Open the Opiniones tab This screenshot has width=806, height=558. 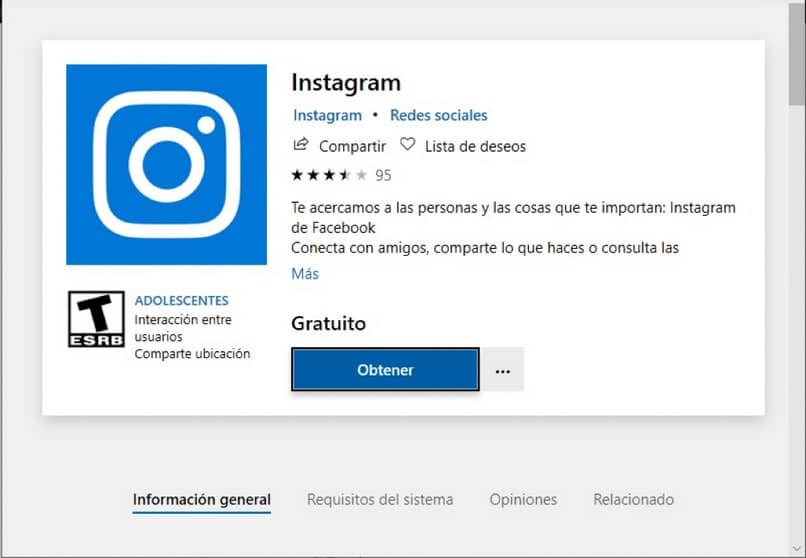(523, 500)
